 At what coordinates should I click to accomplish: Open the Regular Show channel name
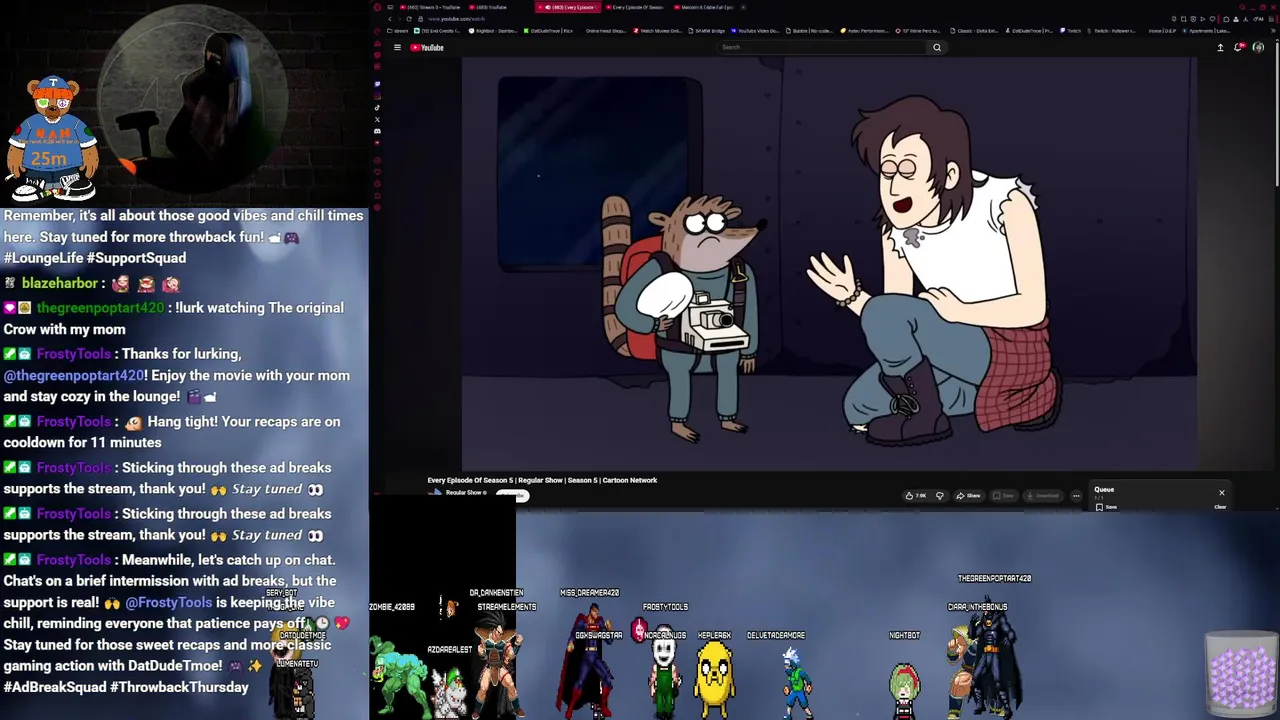tap(465, 492)
